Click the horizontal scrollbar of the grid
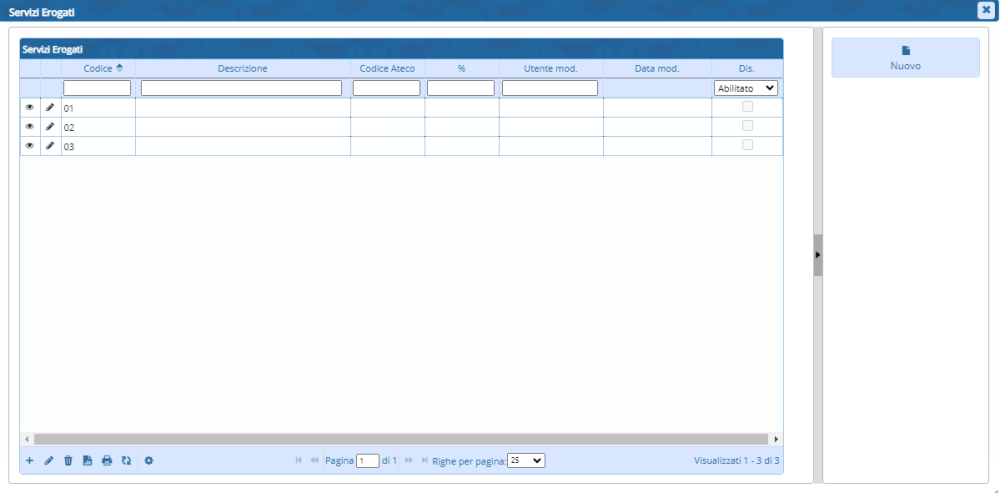The width and height of the screenshot is (1000, 493). click(x=400, y=439)
